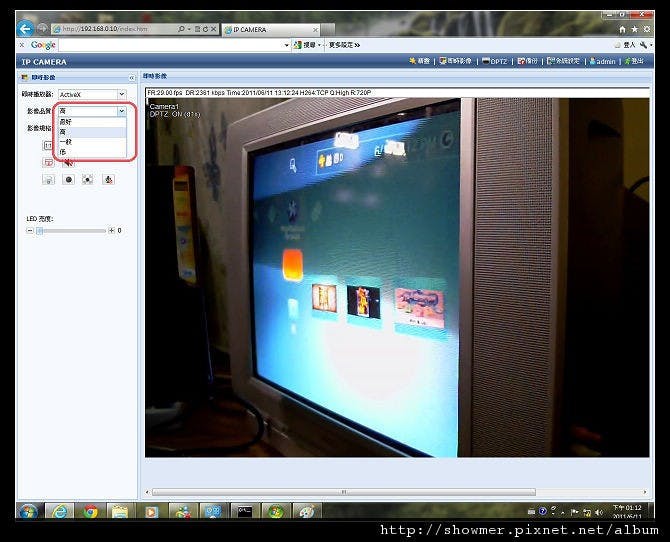
Task: Click the system tray volume speaker icon
Action: (599, 512)
